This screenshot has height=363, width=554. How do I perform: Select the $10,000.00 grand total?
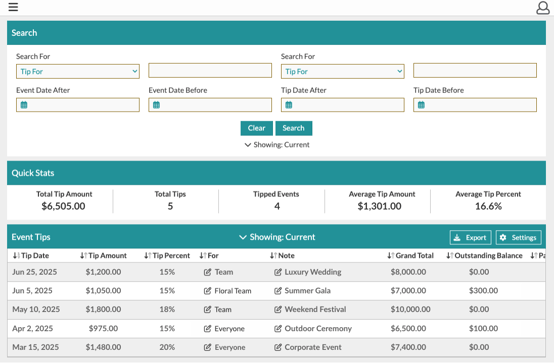coord(411,310)
